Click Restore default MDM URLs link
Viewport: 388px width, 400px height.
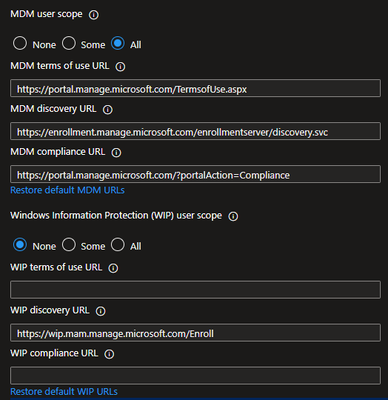[x=68, y=190]
